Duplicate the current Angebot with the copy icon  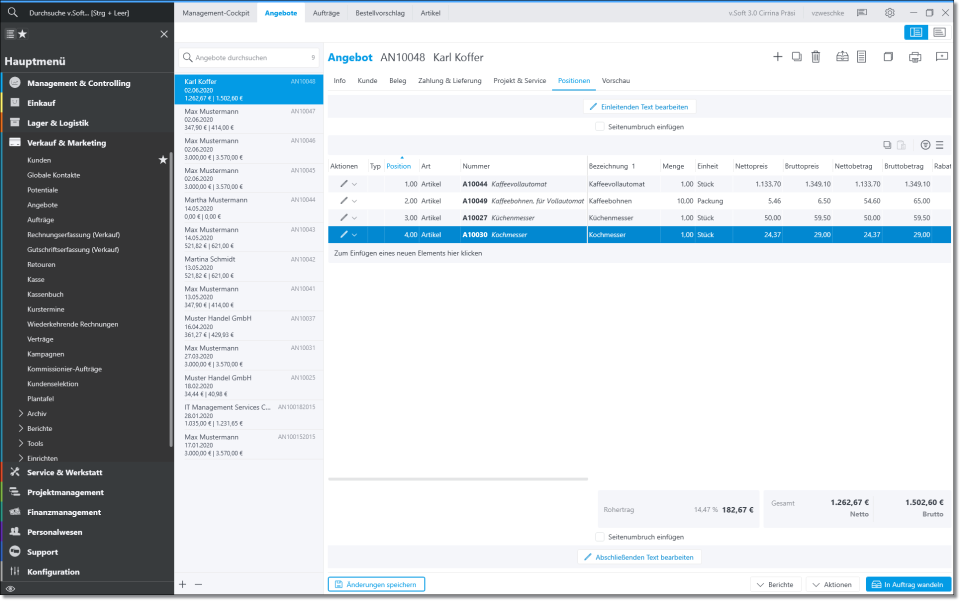[797, 57]
